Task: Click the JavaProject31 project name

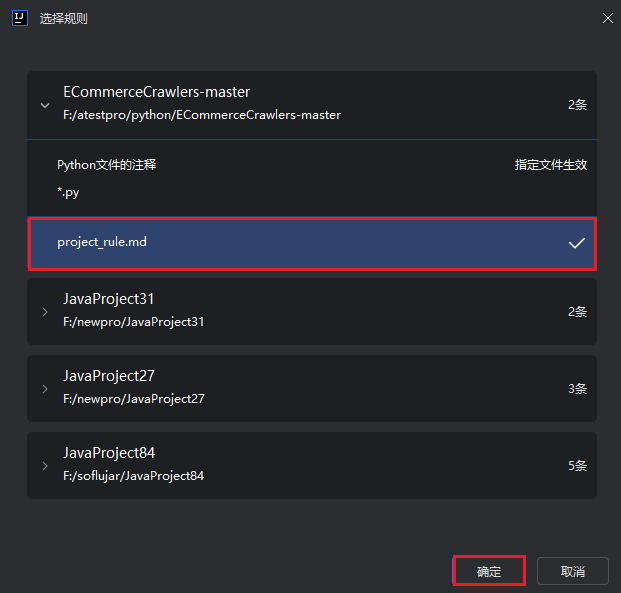Action: [x=108, y=299]
